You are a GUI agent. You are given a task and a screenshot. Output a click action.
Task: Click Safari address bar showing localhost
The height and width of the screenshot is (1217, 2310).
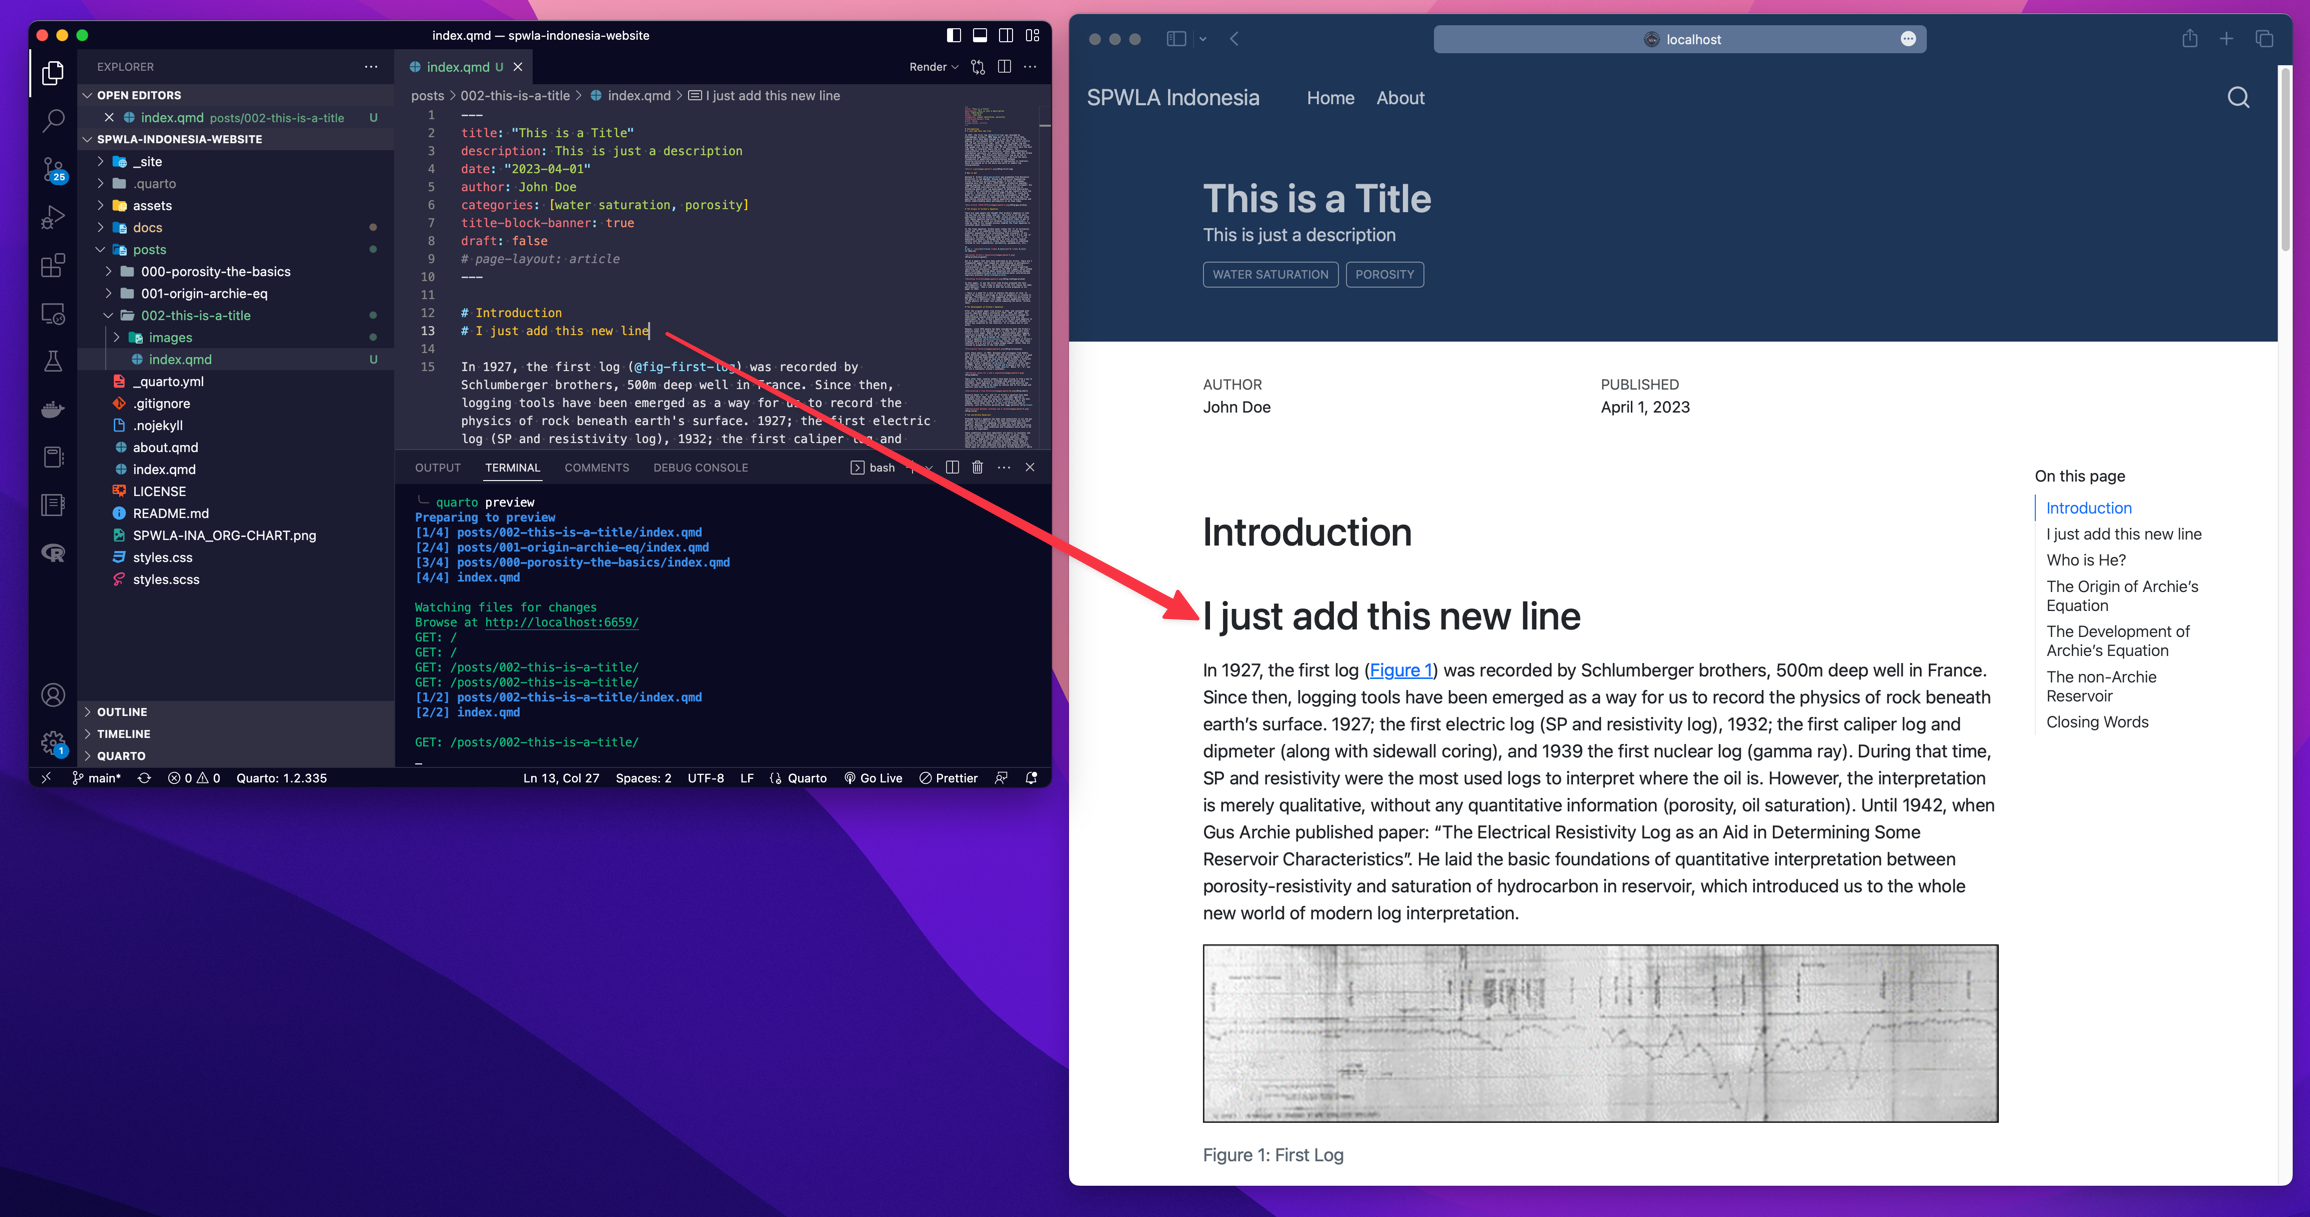tap(1679, 39)
